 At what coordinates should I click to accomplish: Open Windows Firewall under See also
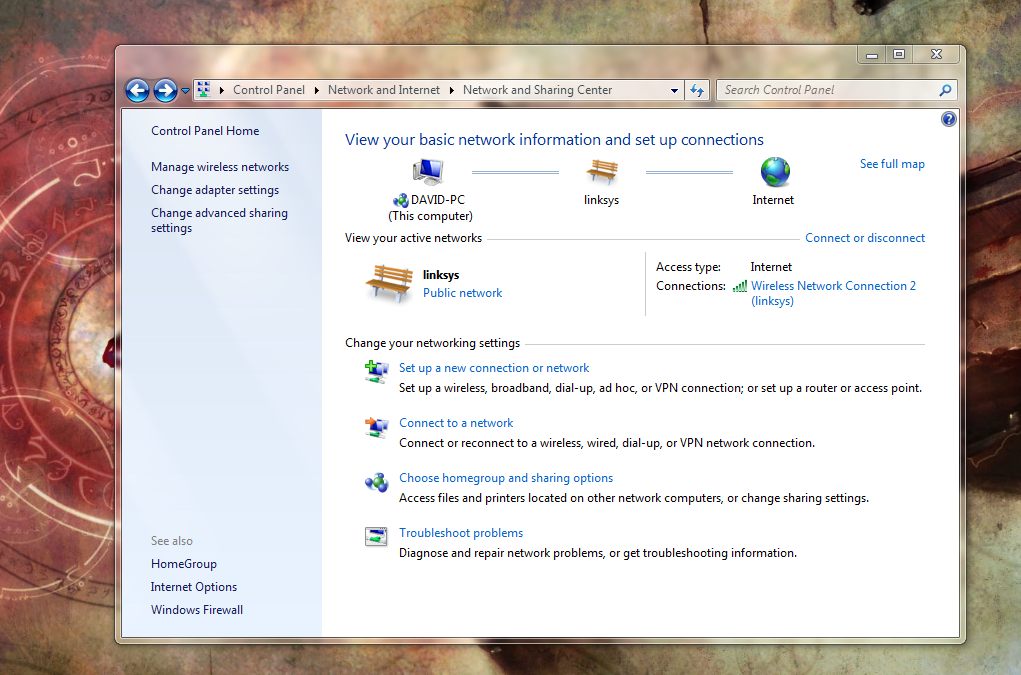(197, 610)
